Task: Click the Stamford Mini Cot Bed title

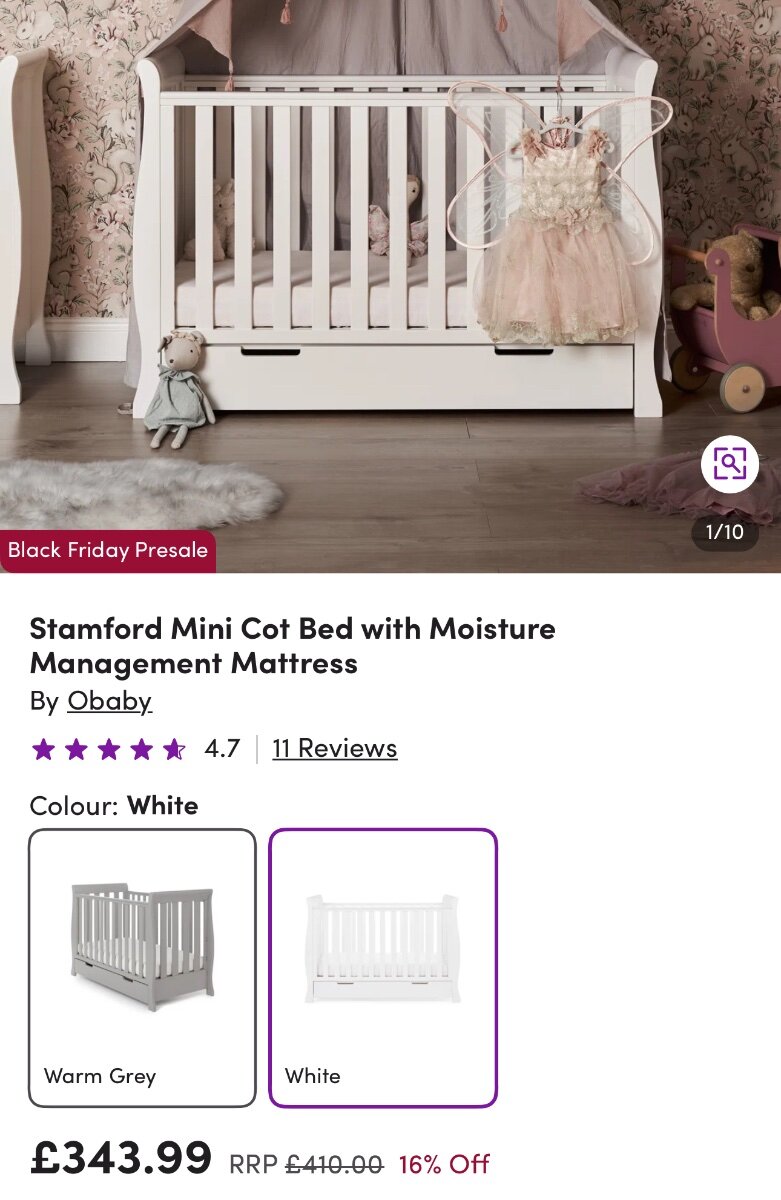Action: point(292,645)
